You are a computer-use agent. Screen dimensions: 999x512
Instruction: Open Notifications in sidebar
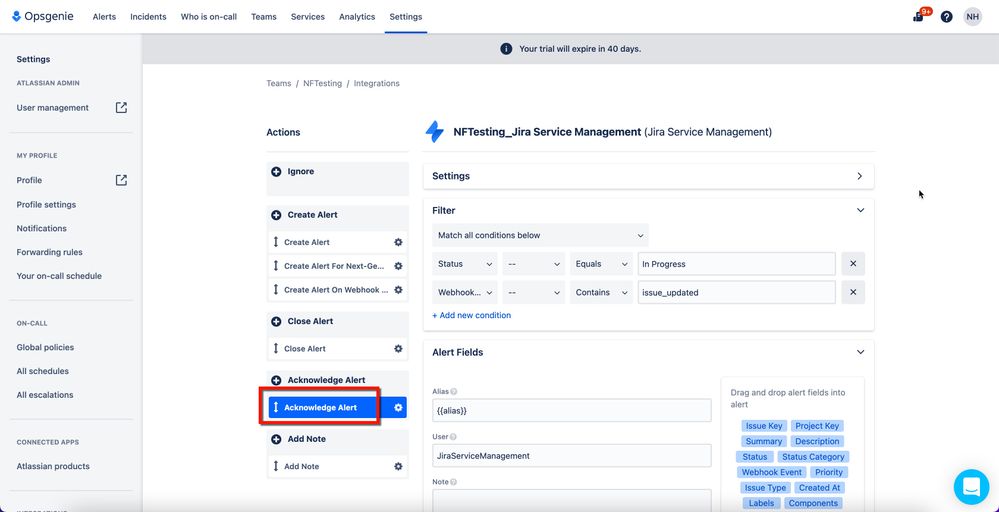(x=41, y=228)
